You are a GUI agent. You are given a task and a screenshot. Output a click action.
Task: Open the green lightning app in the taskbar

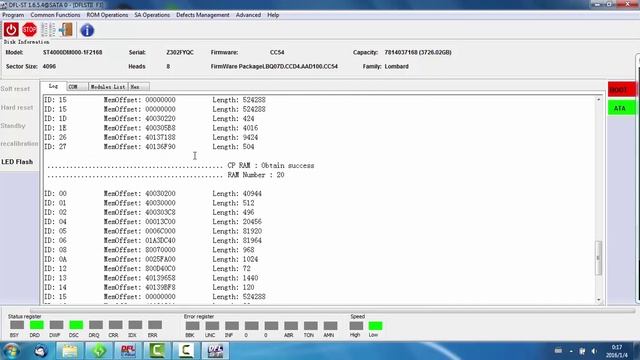(99, 351)
